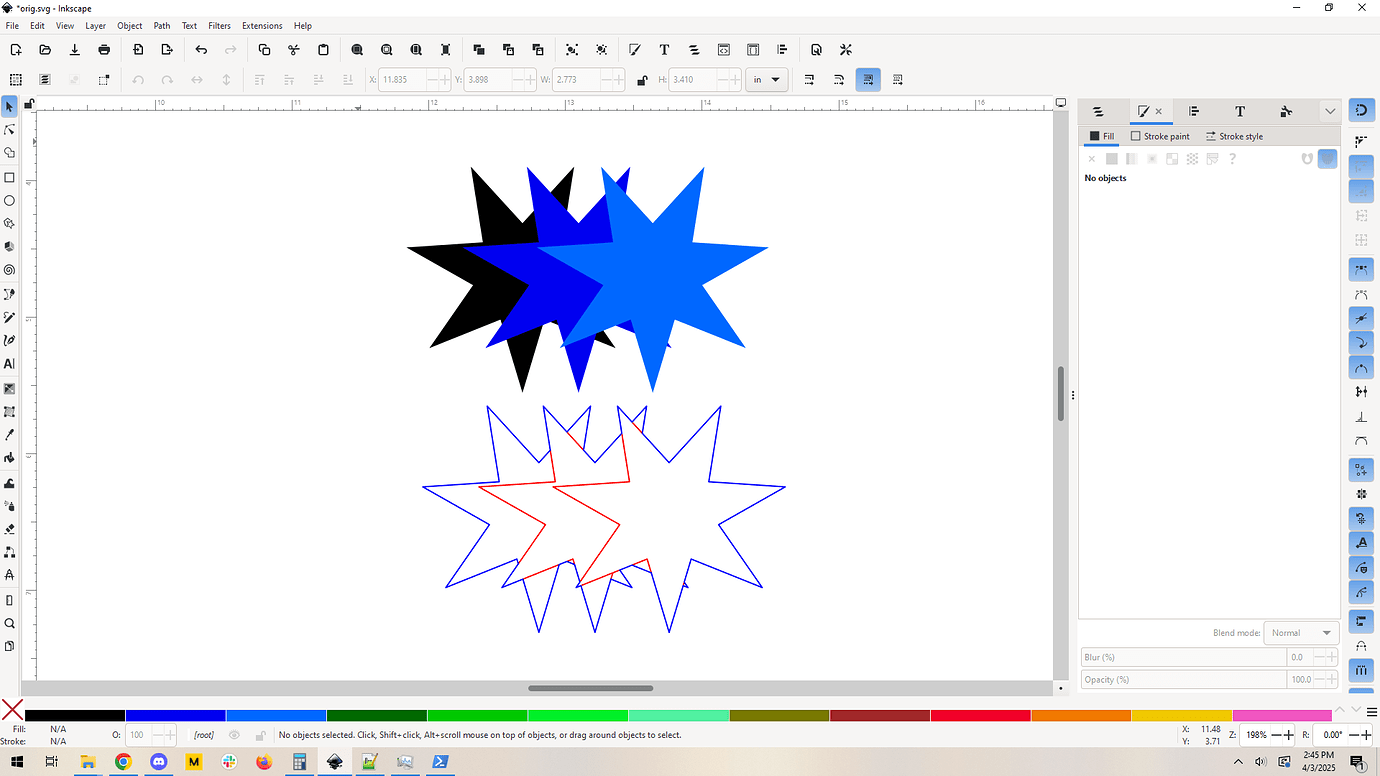The height and width of the screenshot is (776, 1380).
Task: Pick the red swatch from the palette
Action: click(x=978, y=715)
